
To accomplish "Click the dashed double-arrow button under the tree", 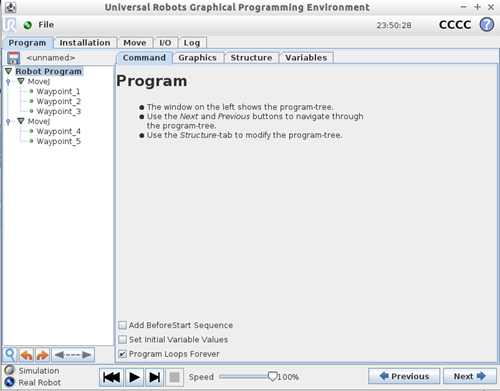I will [x=73, y=355].
